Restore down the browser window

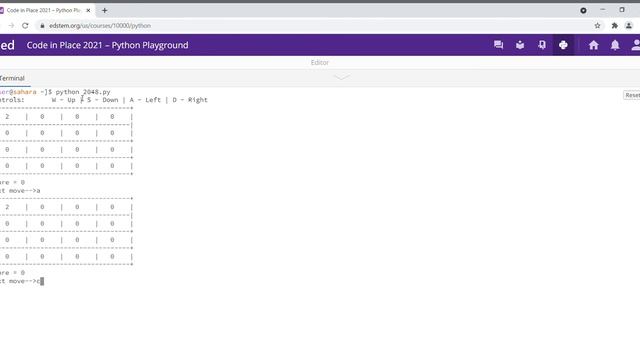pyautogui.click(x=622, y=10)
